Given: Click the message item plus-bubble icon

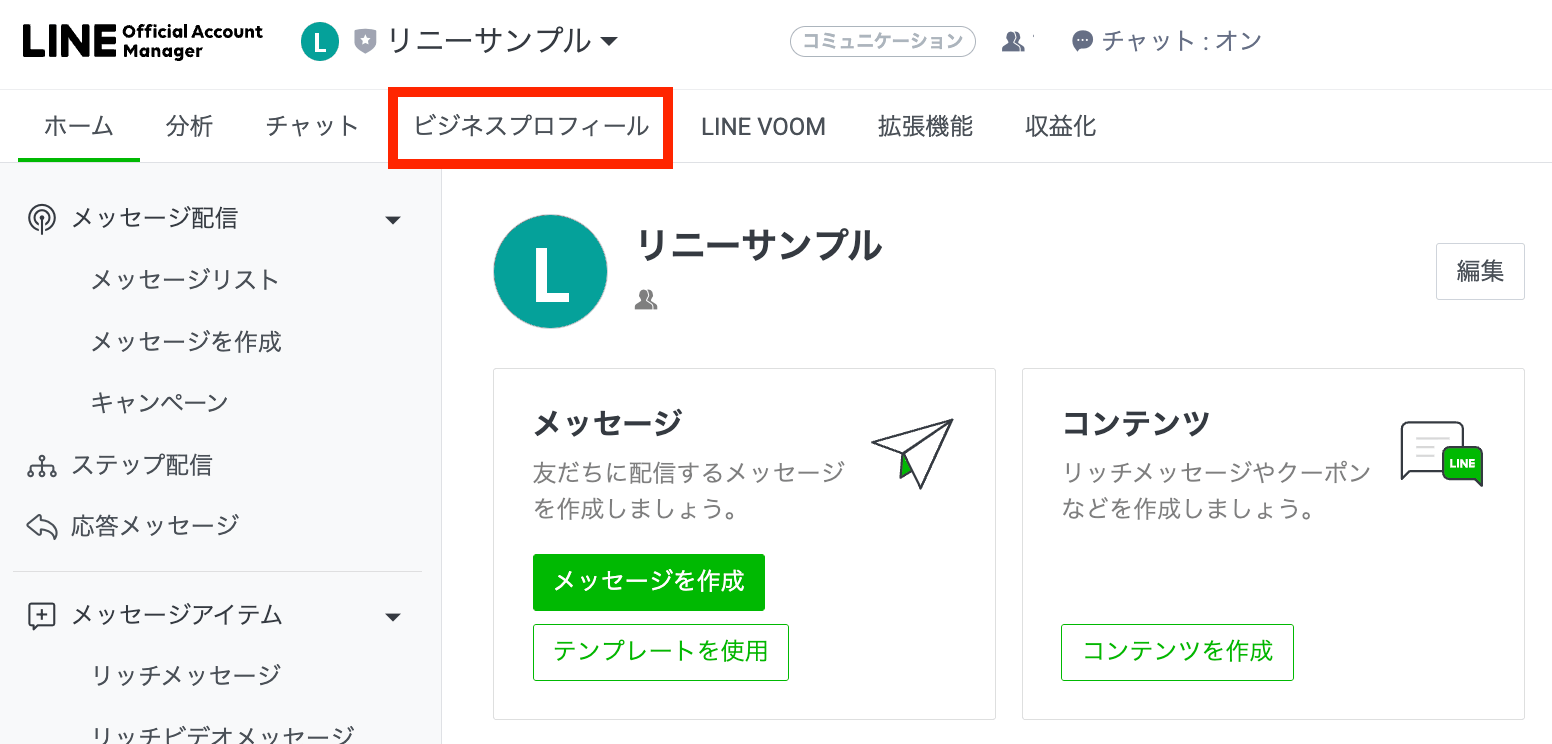Looking at the screenshot, I should tap(41, 616).
